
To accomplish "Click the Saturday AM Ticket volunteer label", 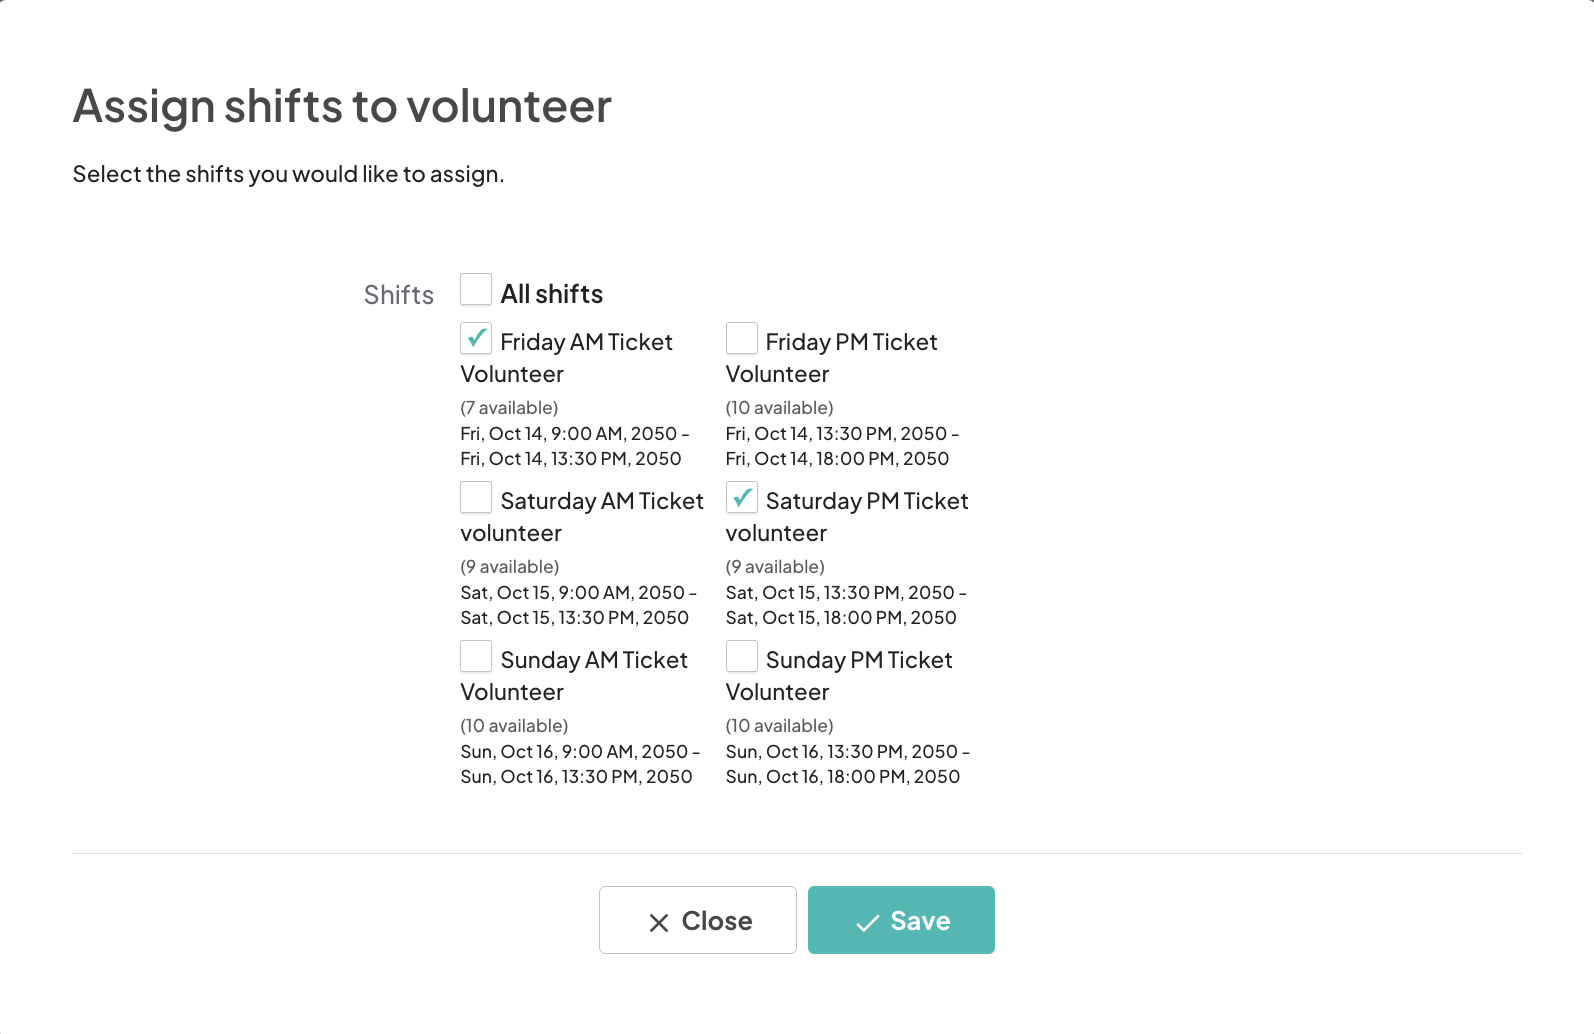I will [x=602, y=502].
